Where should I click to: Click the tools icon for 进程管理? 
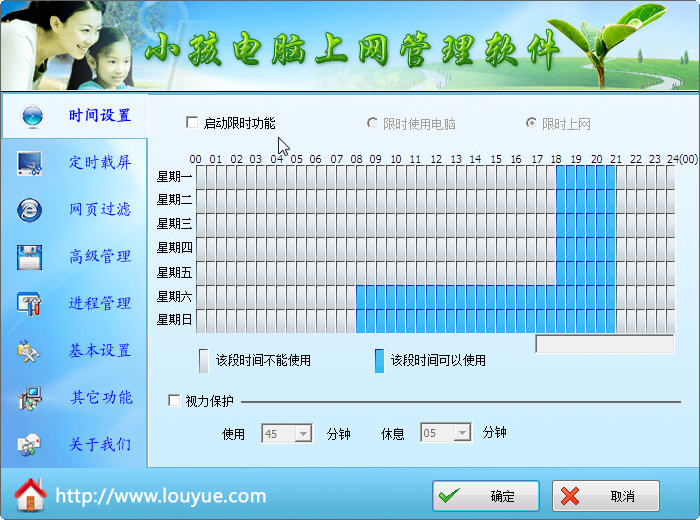click(29, 304)
